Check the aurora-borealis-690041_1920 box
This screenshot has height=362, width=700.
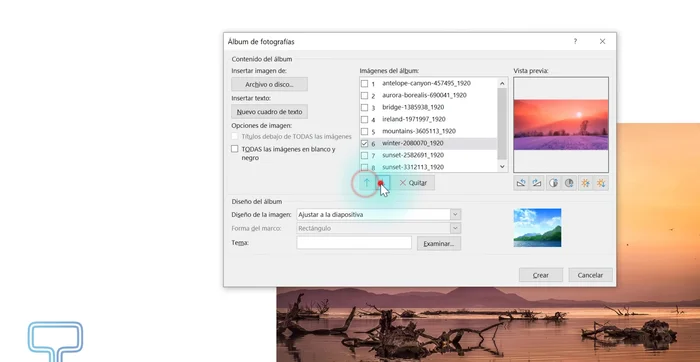365,96
